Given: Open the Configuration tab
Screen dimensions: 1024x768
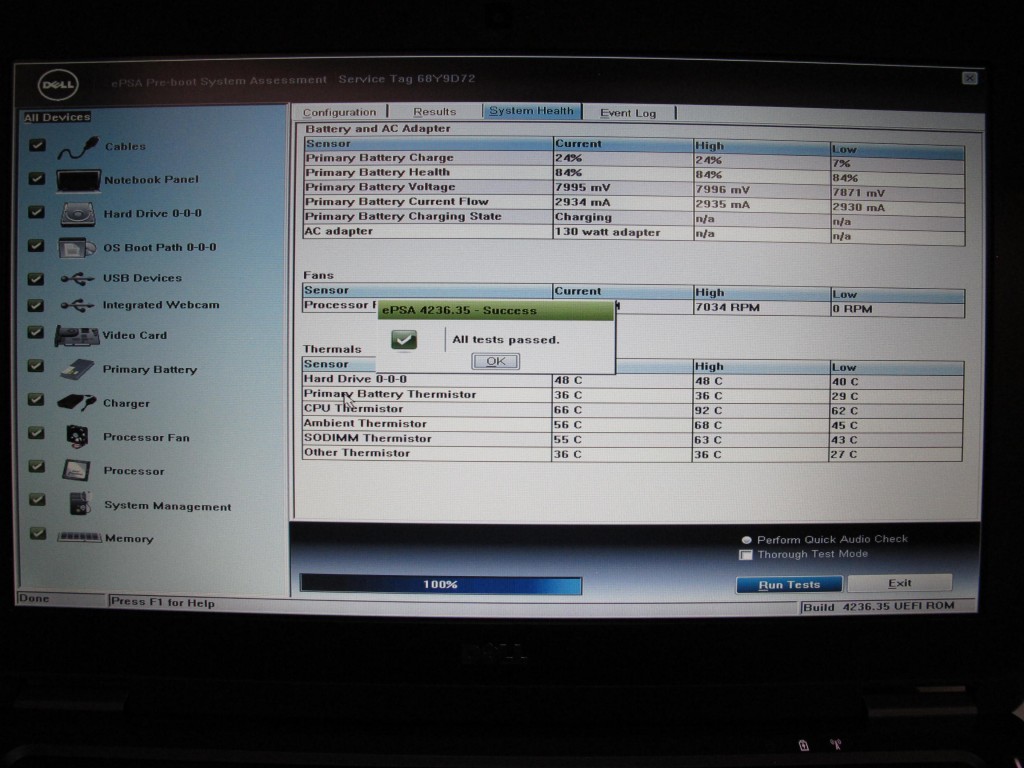Looking at the screenshot, I should (x=340, y=112).
